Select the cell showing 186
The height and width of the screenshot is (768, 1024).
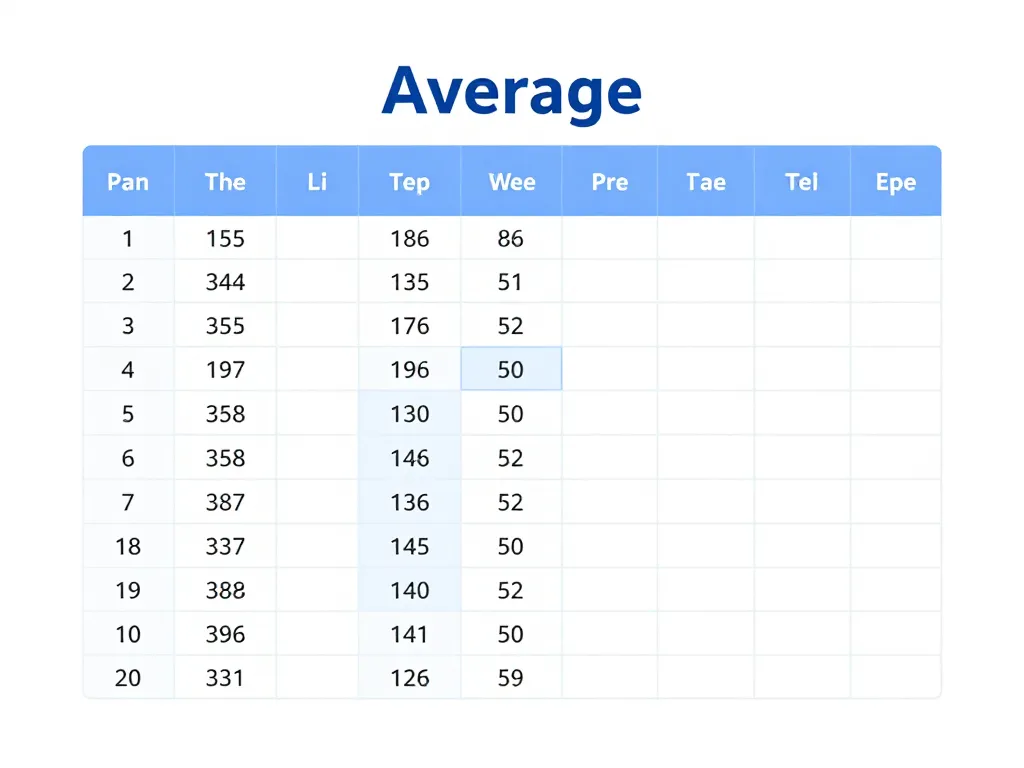tap(409, 239)
